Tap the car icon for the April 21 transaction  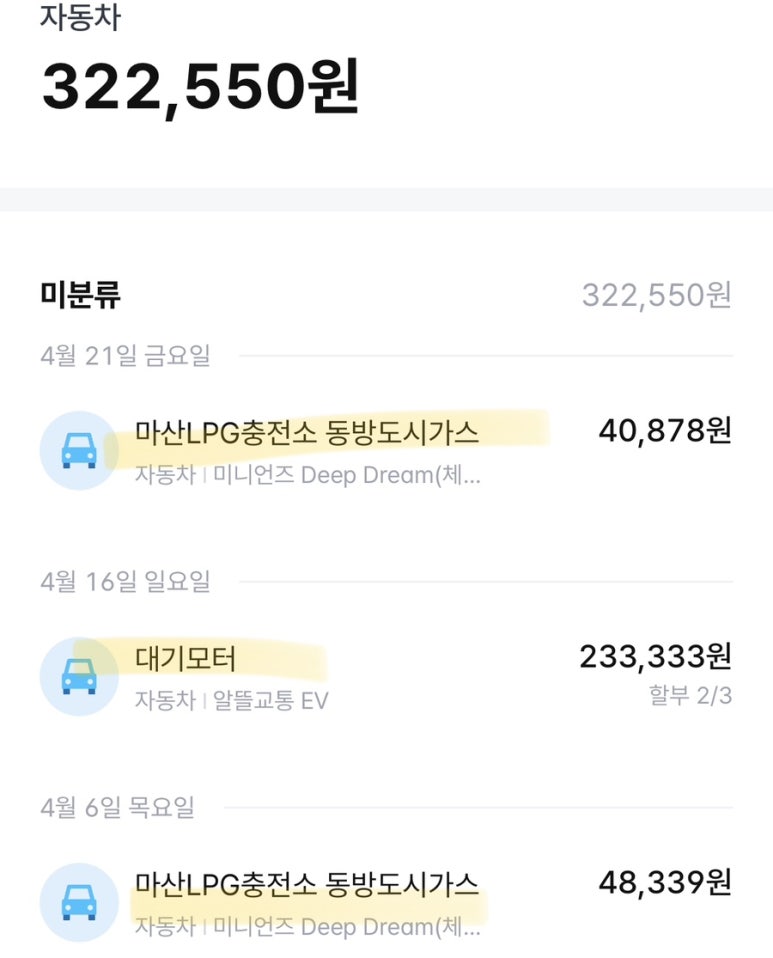(78, 450)
